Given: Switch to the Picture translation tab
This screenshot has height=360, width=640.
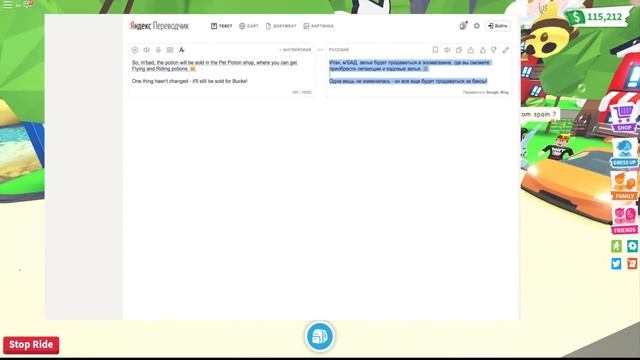Looking at the screenshot, I should [x=318, y=26].
